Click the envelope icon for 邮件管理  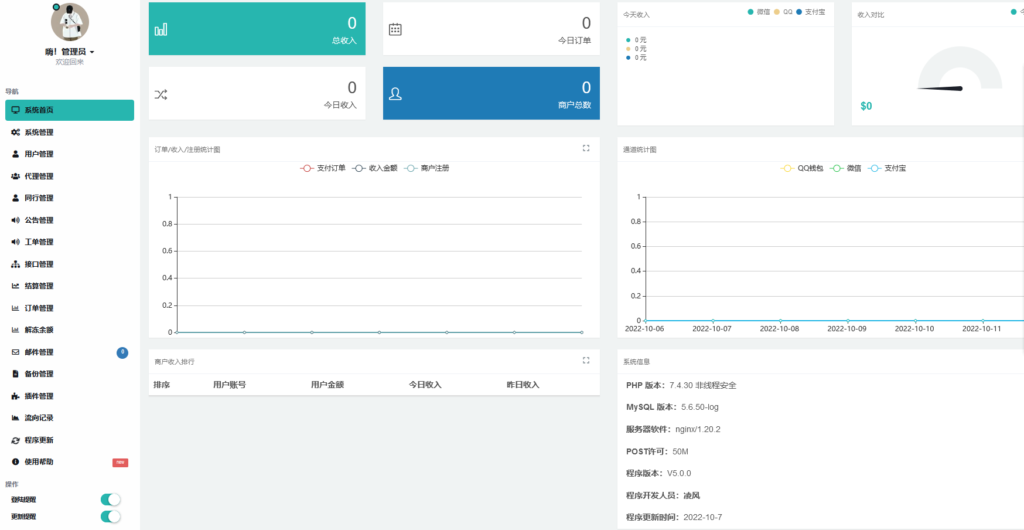point(16,352)
